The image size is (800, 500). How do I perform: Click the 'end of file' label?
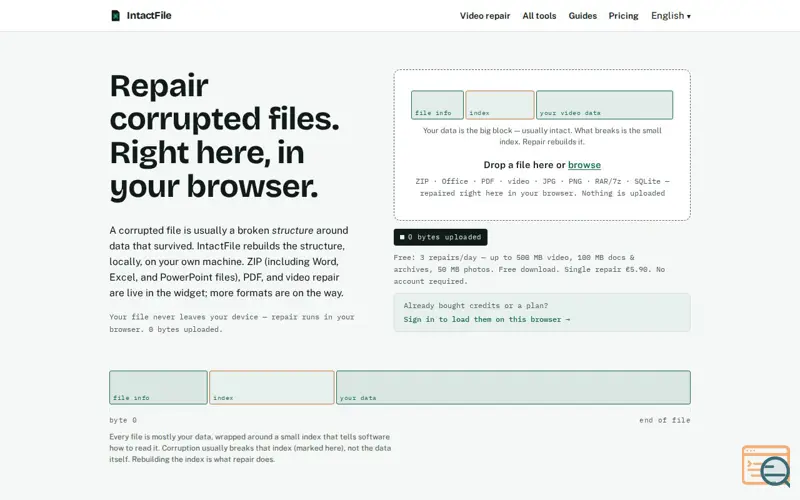(665, 420)
